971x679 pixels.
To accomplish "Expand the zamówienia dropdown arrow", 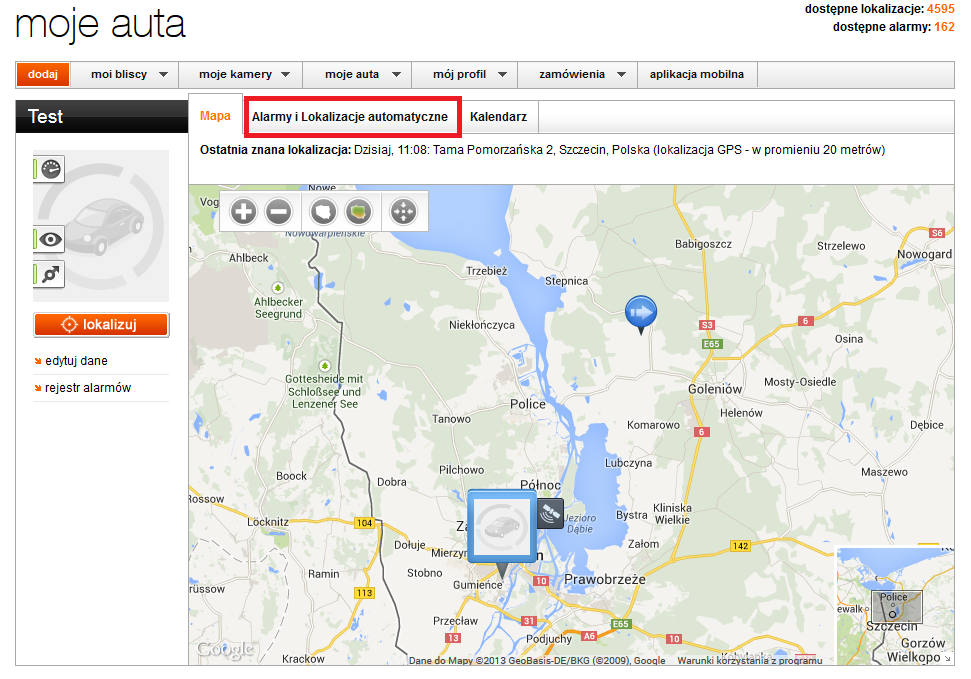I will pyautogui.click(x=621, y=75).
